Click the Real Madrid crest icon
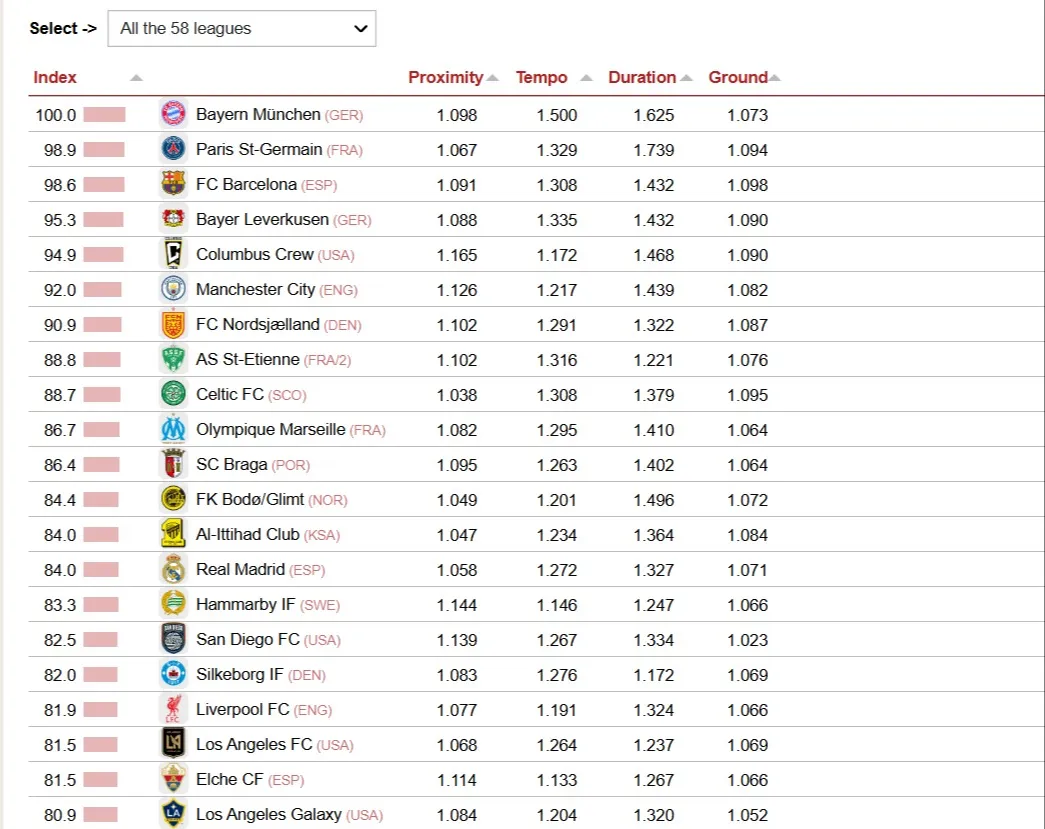 (x=174, y=569)
